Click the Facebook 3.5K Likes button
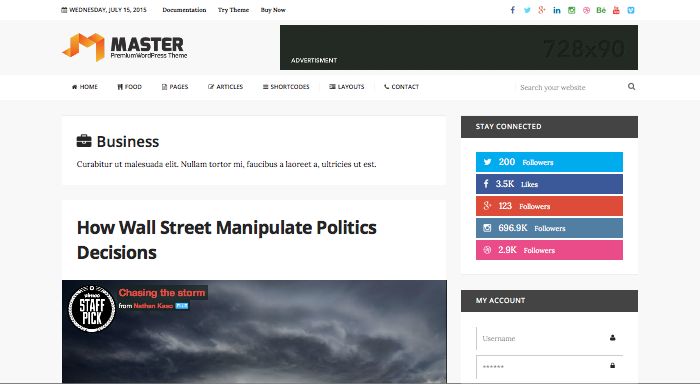Screen dimensions: 700x384 coord(549,184)
